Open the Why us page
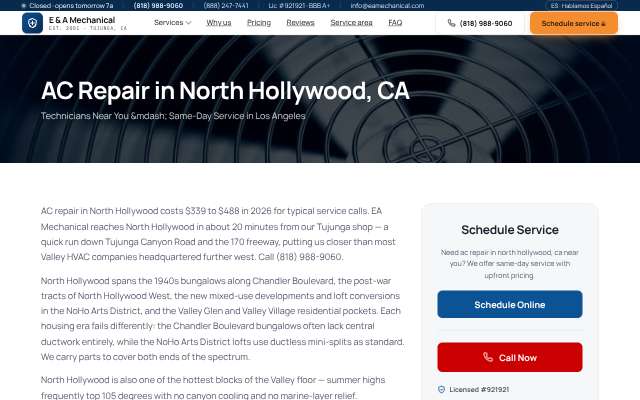The image size is (640, 400). pos(219,22)
